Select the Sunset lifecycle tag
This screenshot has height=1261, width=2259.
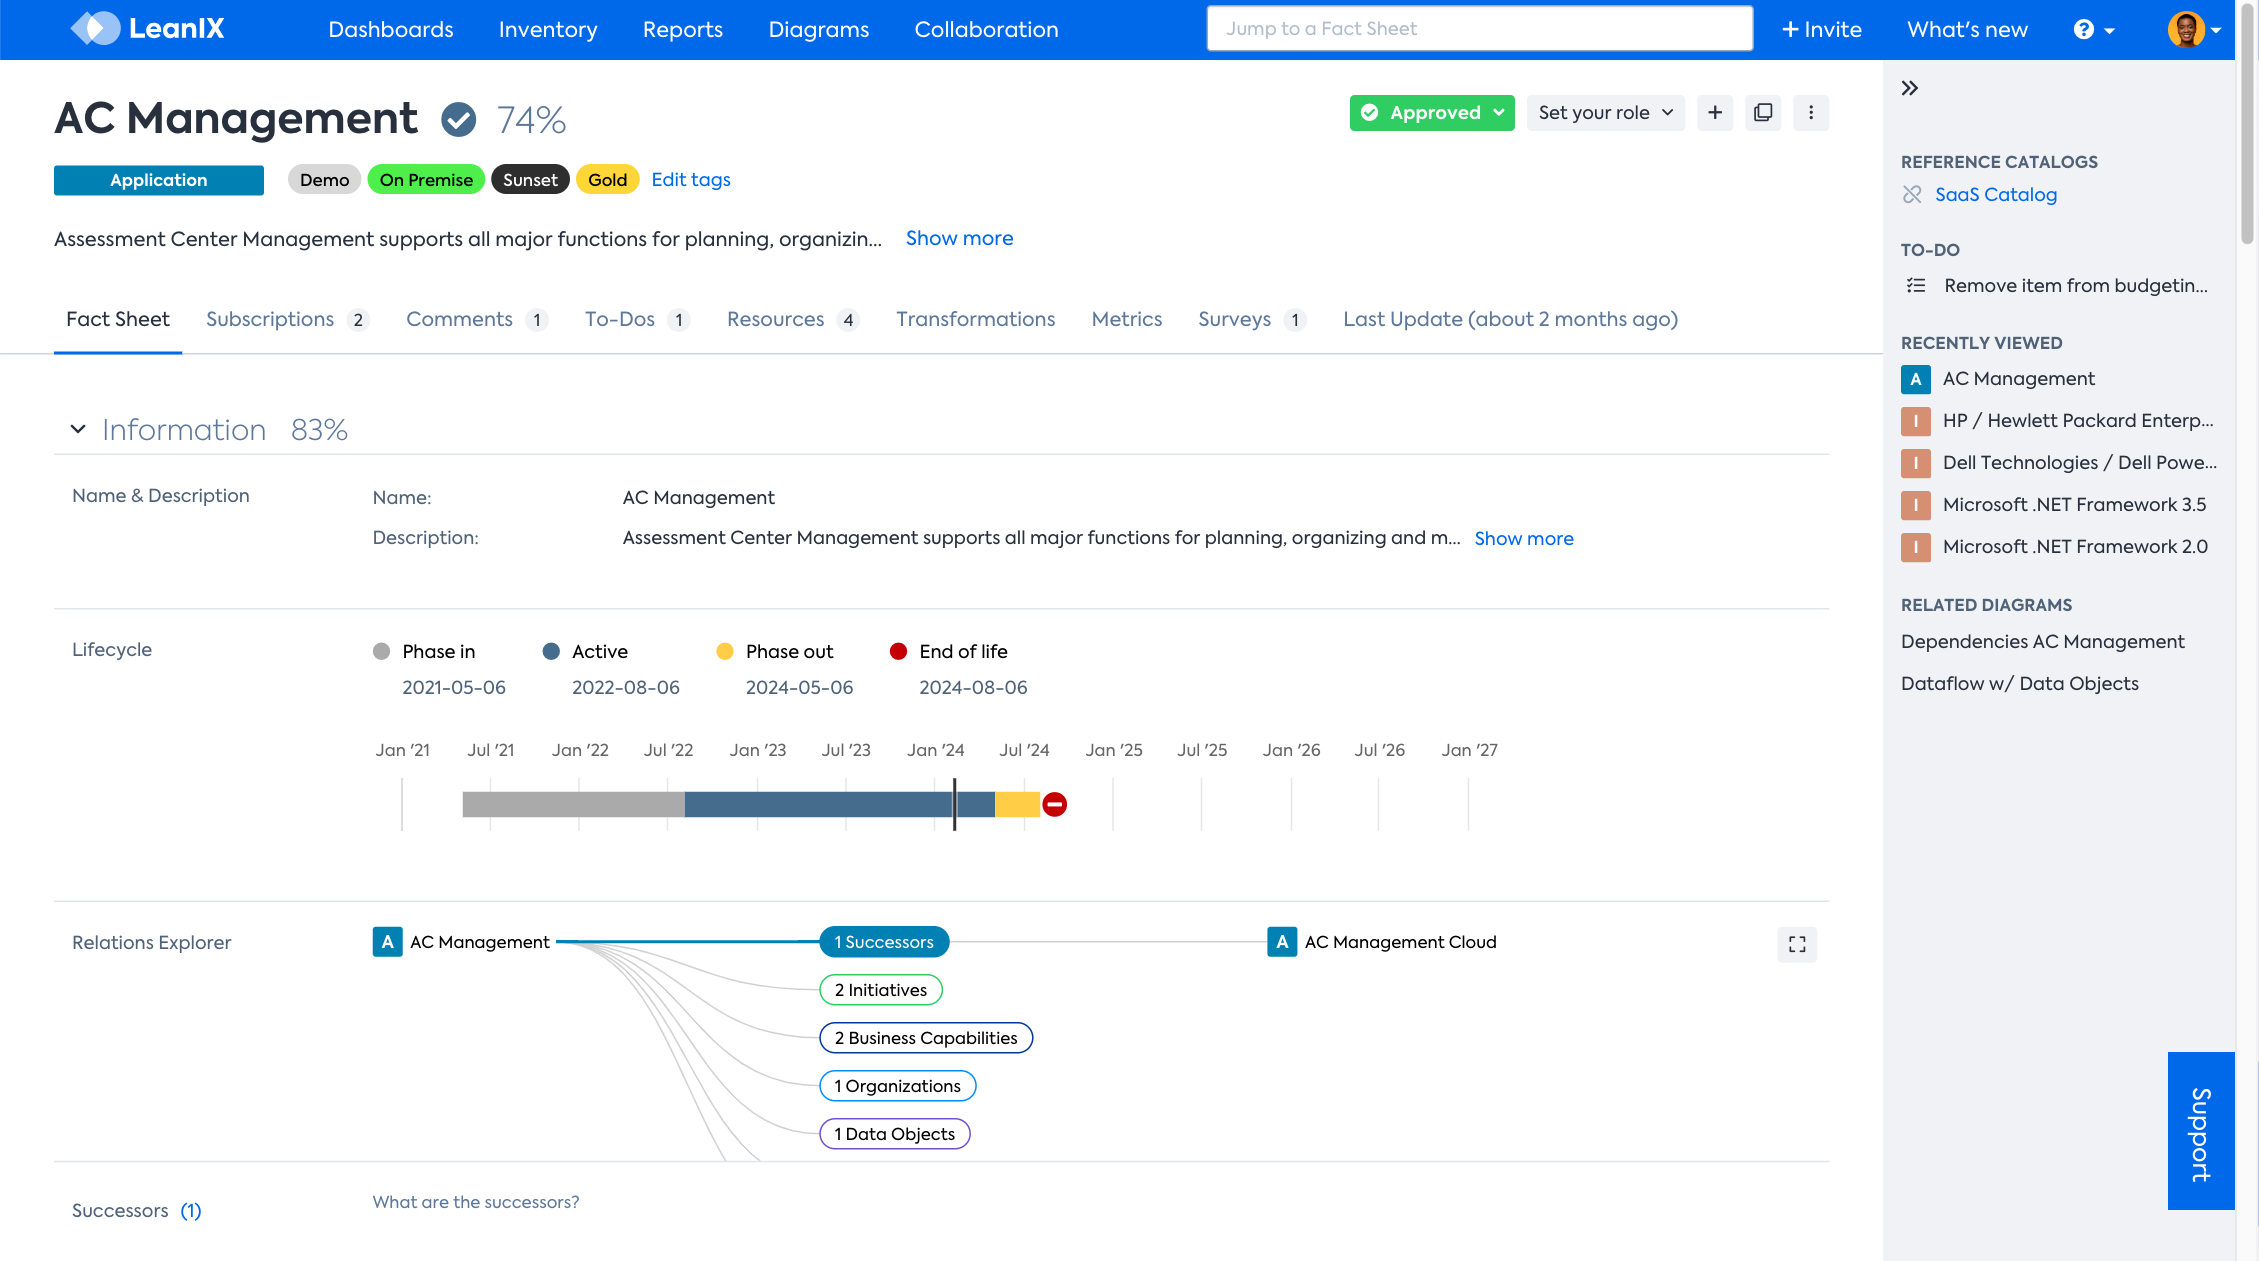[x=531, y=180]
